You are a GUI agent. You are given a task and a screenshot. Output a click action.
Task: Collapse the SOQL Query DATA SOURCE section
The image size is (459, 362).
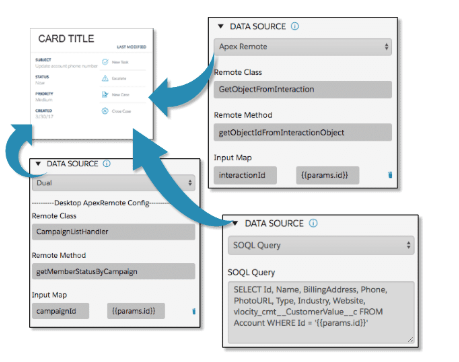235,223
